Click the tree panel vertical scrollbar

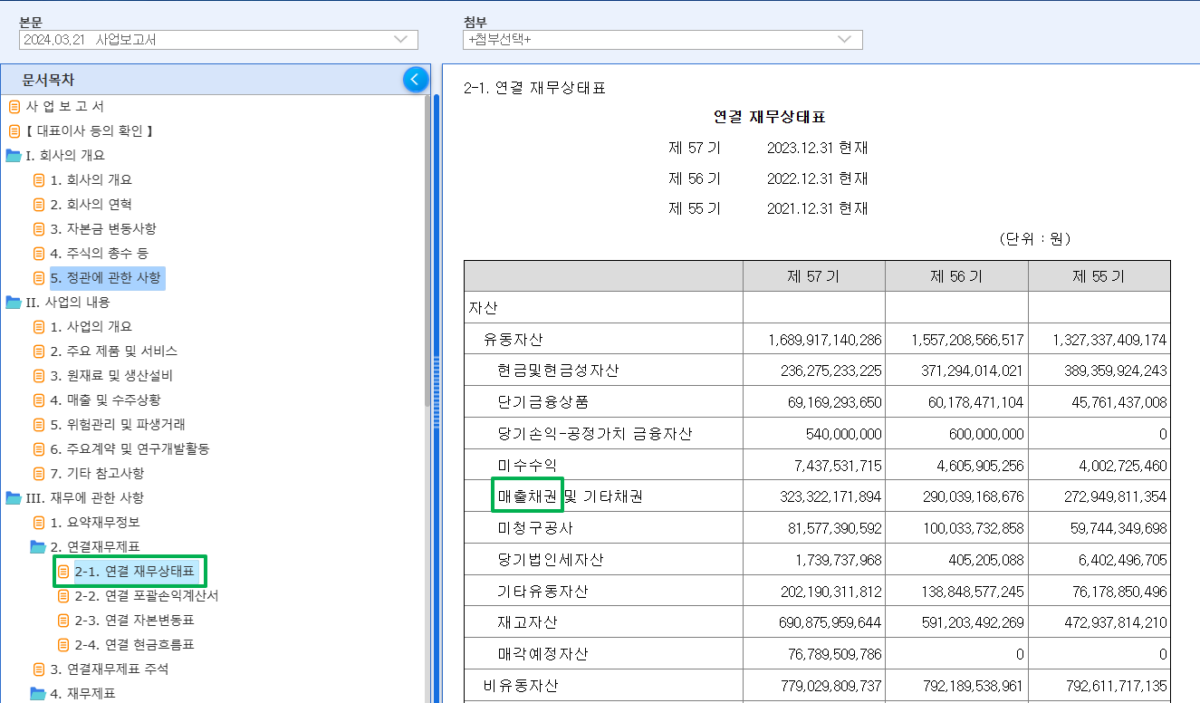click(x=427, y=250)
